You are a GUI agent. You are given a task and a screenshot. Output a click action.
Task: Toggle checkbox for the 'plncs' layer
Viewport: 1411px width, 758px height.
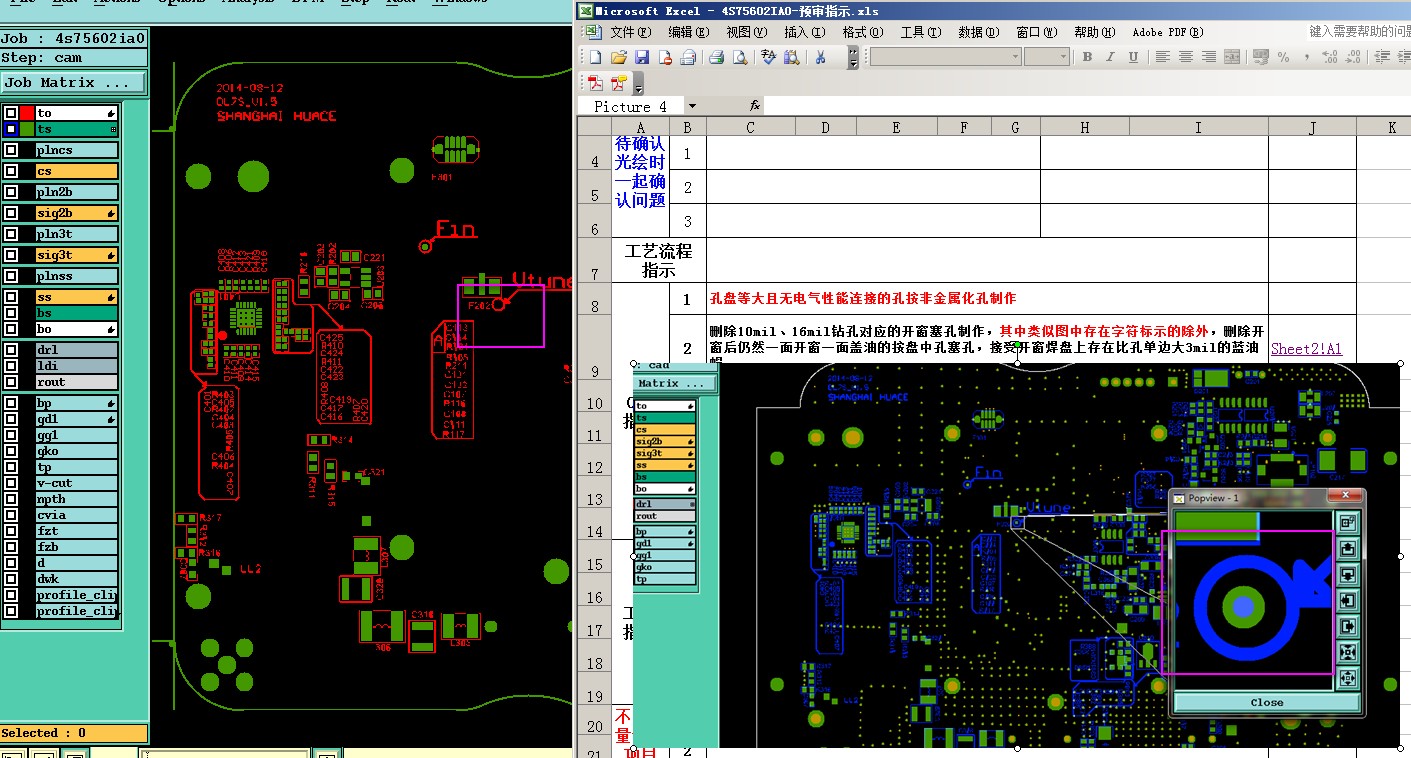[x=10, y=150]
